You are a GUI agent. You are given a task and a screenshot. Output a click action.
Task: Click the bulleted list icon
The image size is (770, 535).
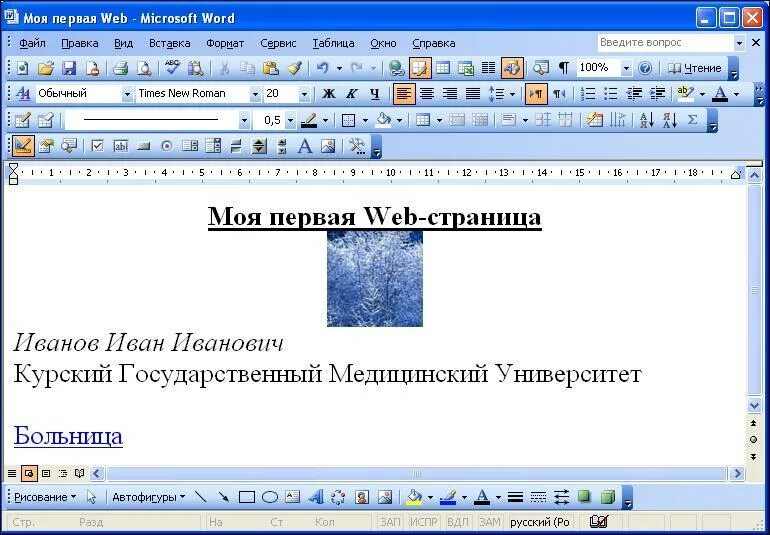(610, 93)
